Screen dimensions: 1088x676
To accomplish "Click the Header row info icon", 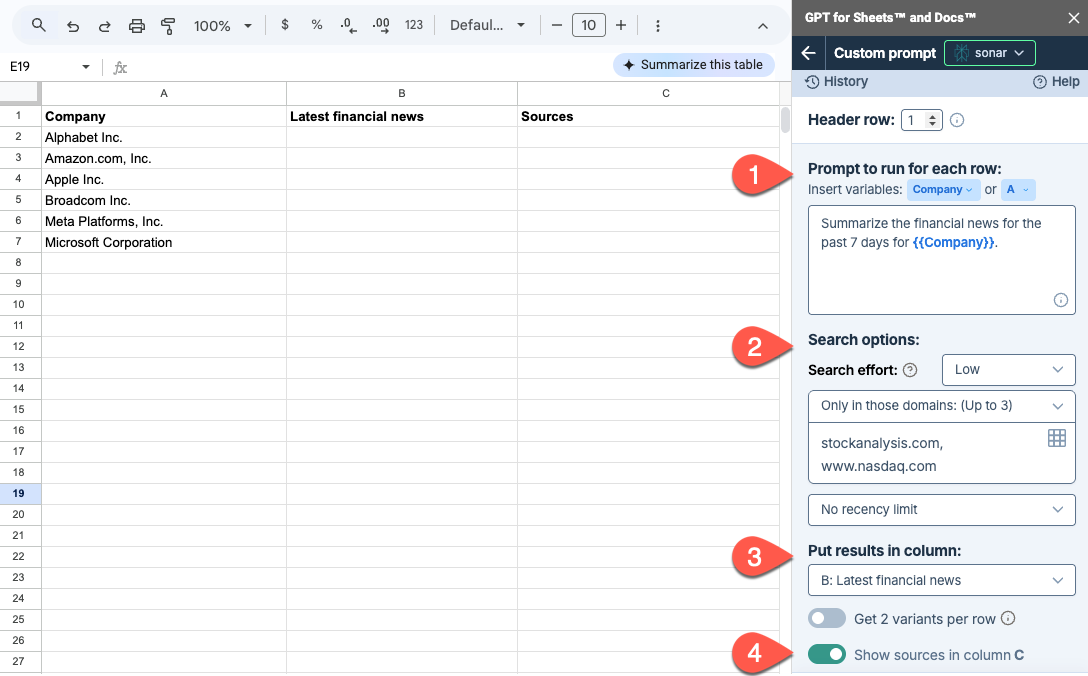I will click(x=957, y=120).
